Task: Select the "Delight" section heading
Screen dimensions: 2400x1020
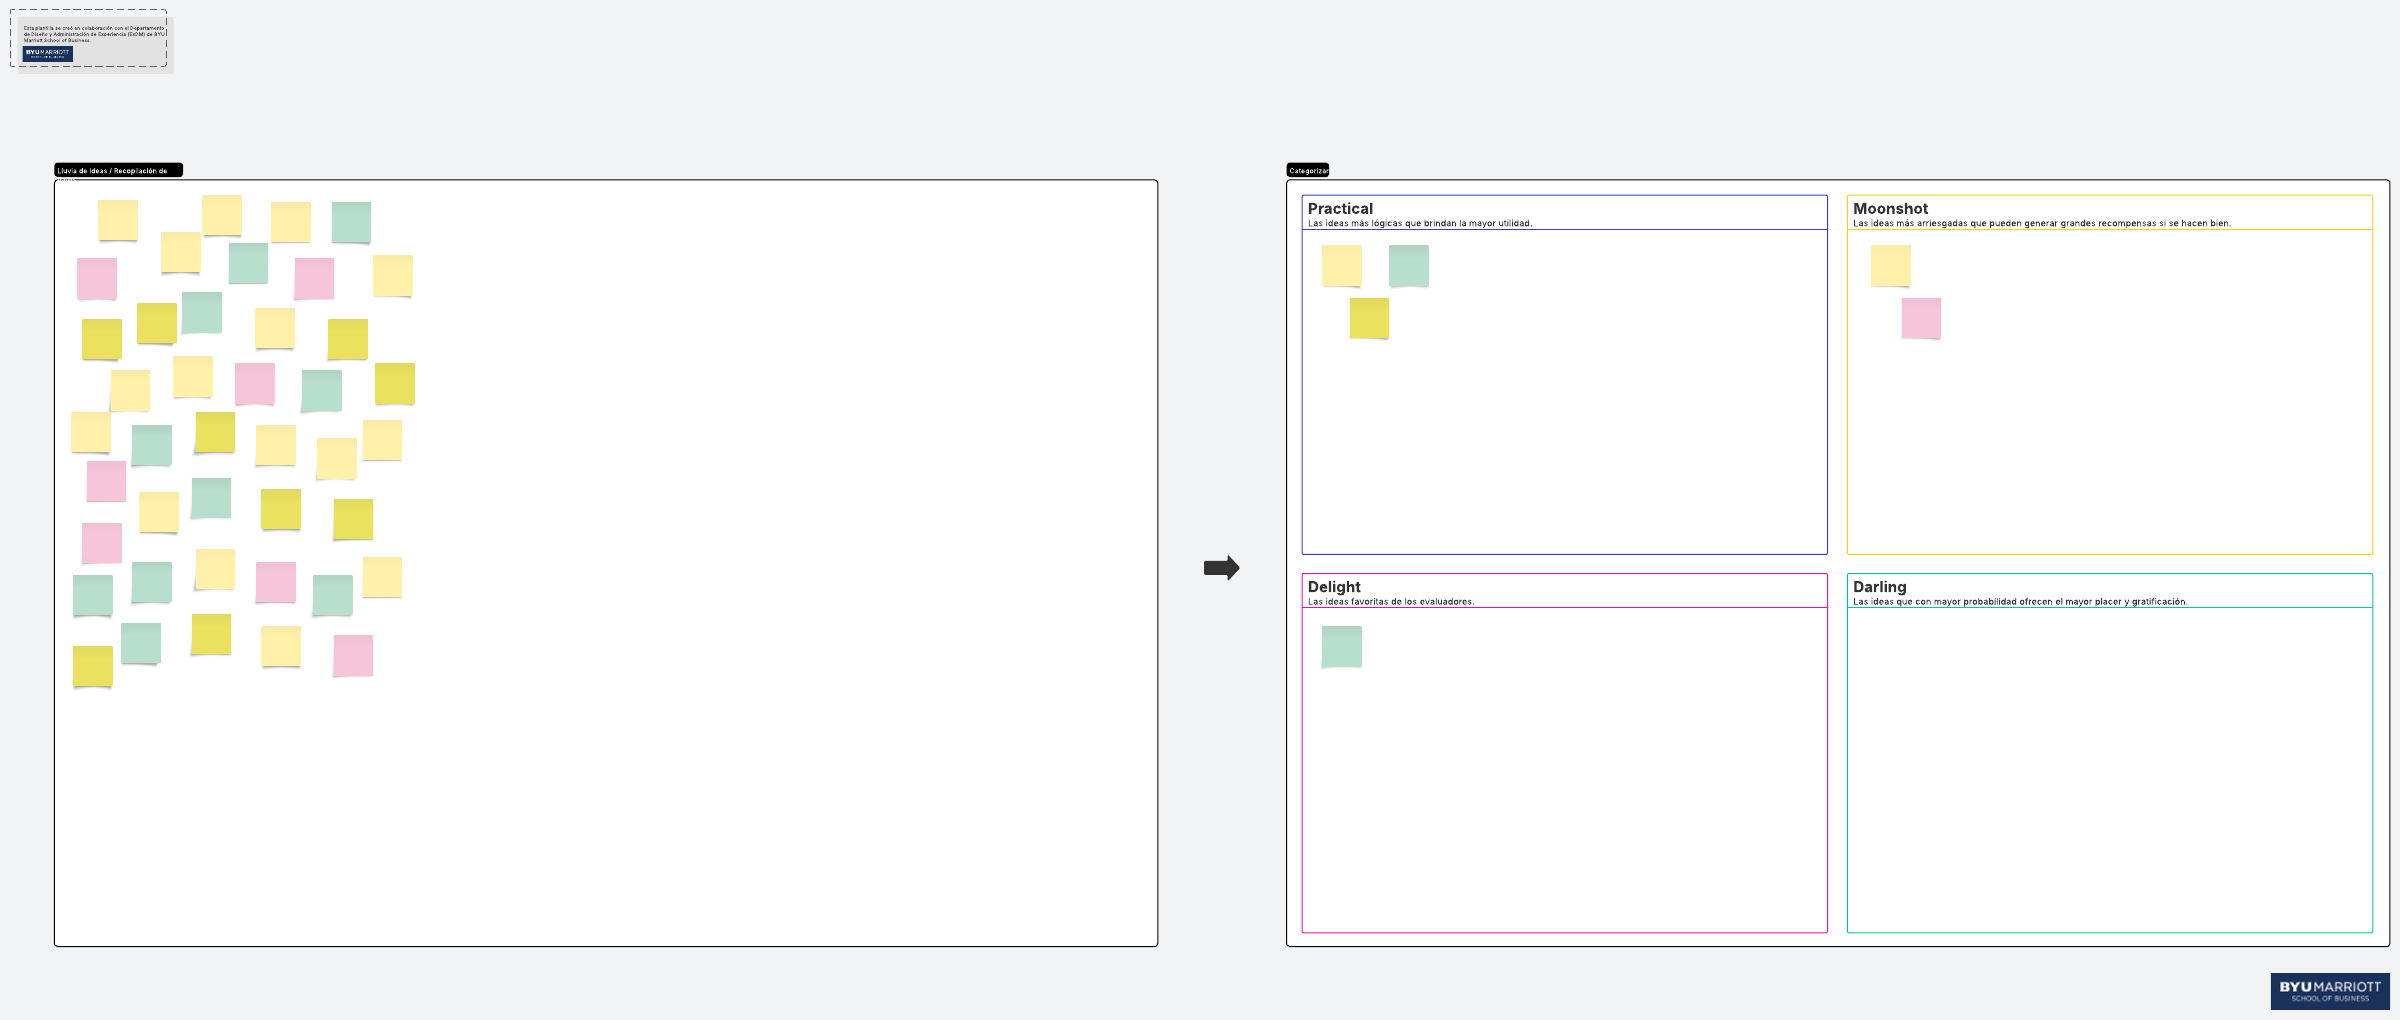Action: pos(1334,587)
